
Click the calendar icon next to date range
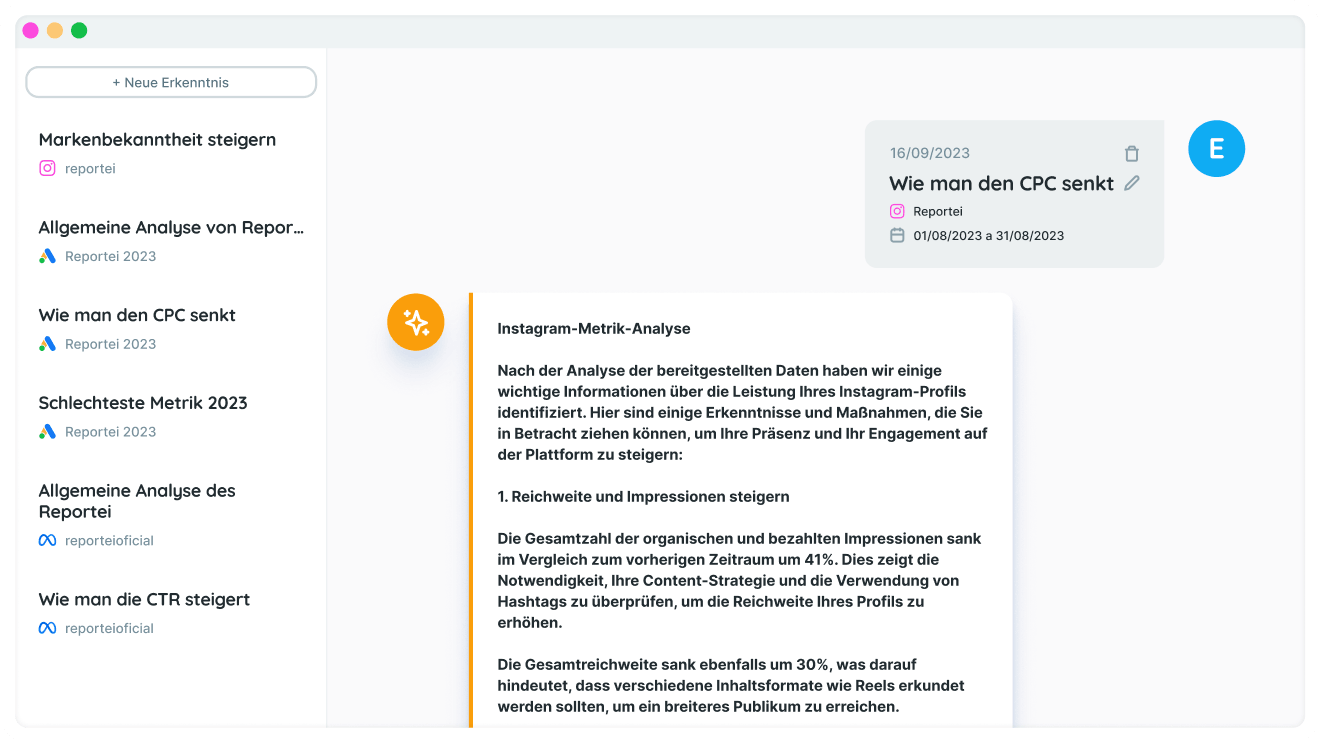[897, 235]
